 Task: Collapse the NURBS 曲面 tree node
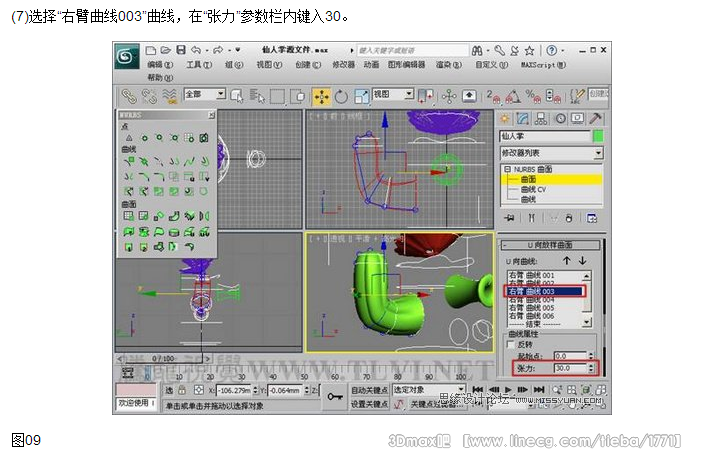507,169
